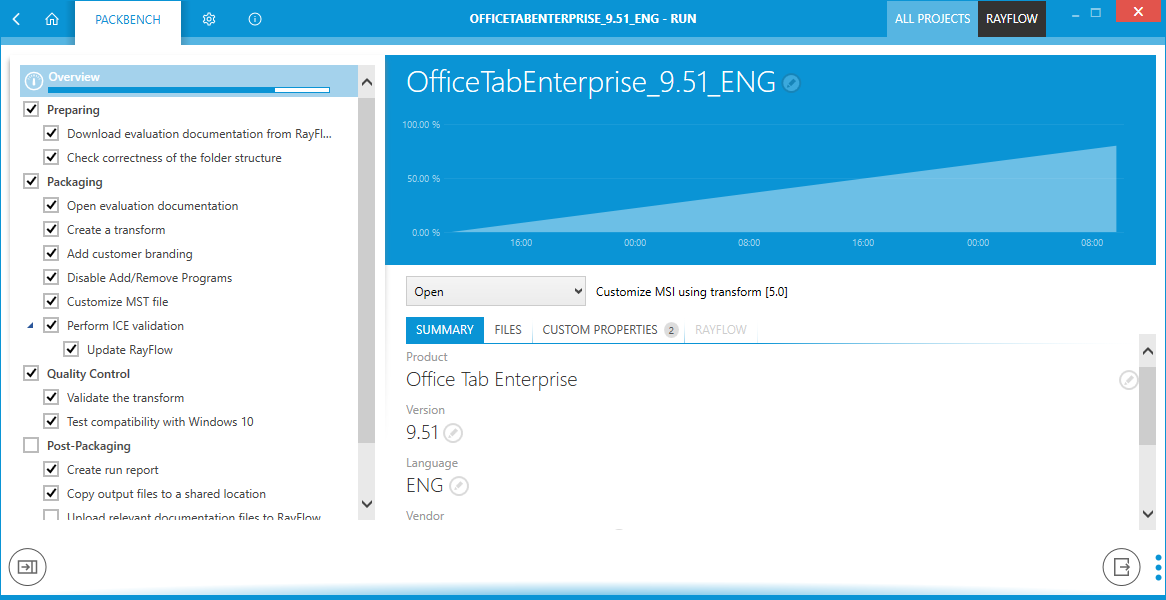The width and height of the screenshot is (1166, 600).
Task: Click the bottom-left panel toggle icon
Action: pyautogui.click(x=27, y=567)
